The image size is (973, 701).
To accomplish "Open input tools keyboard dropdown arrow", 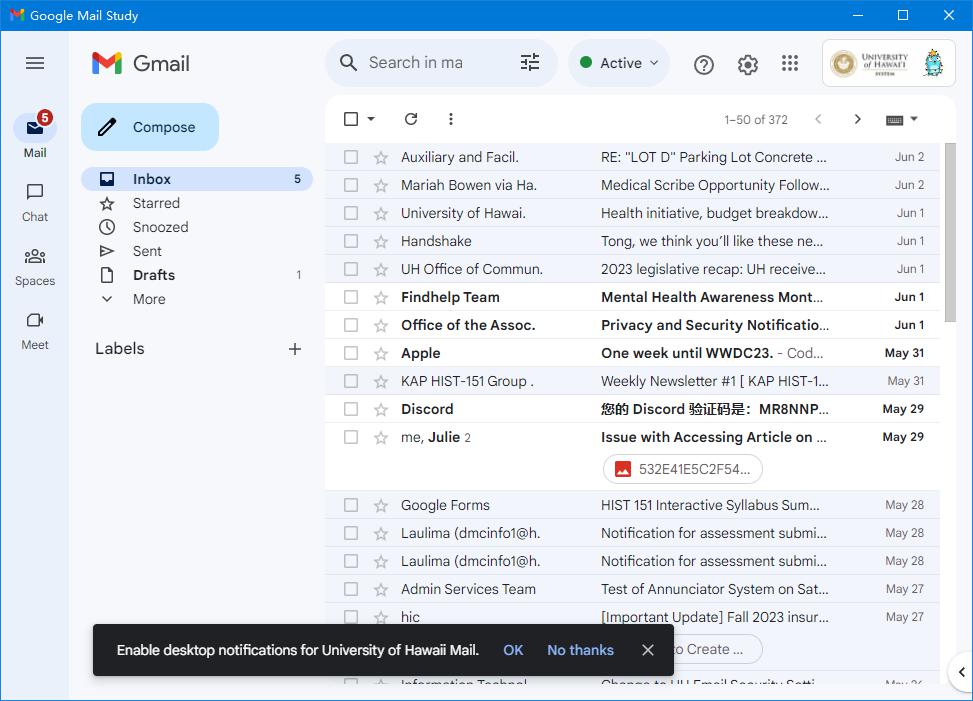I will (913, 118).
